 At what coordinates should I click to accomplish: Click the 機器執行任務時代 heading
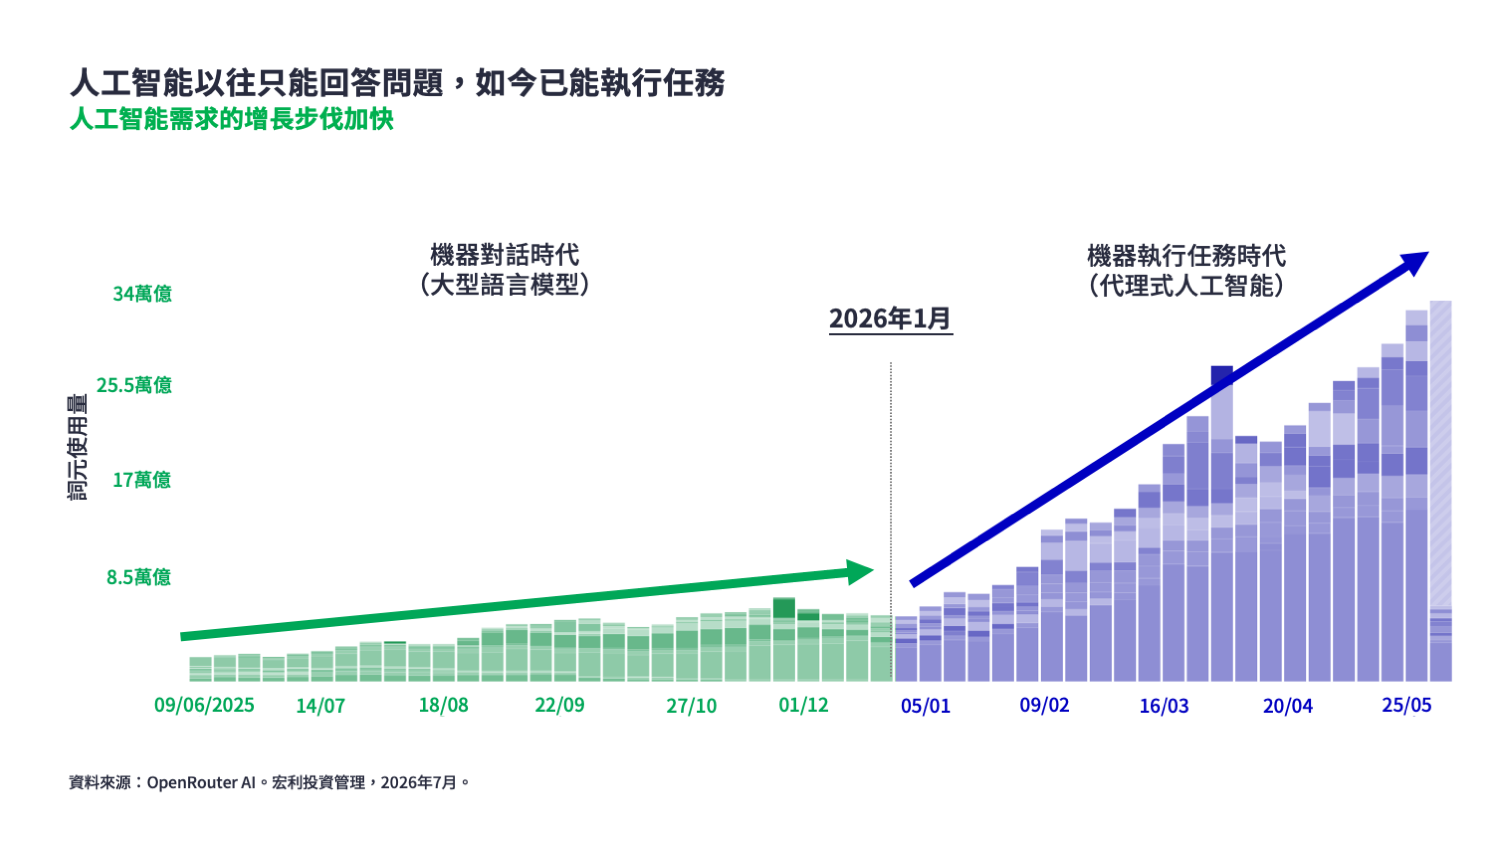click(x=1187, y=256)
